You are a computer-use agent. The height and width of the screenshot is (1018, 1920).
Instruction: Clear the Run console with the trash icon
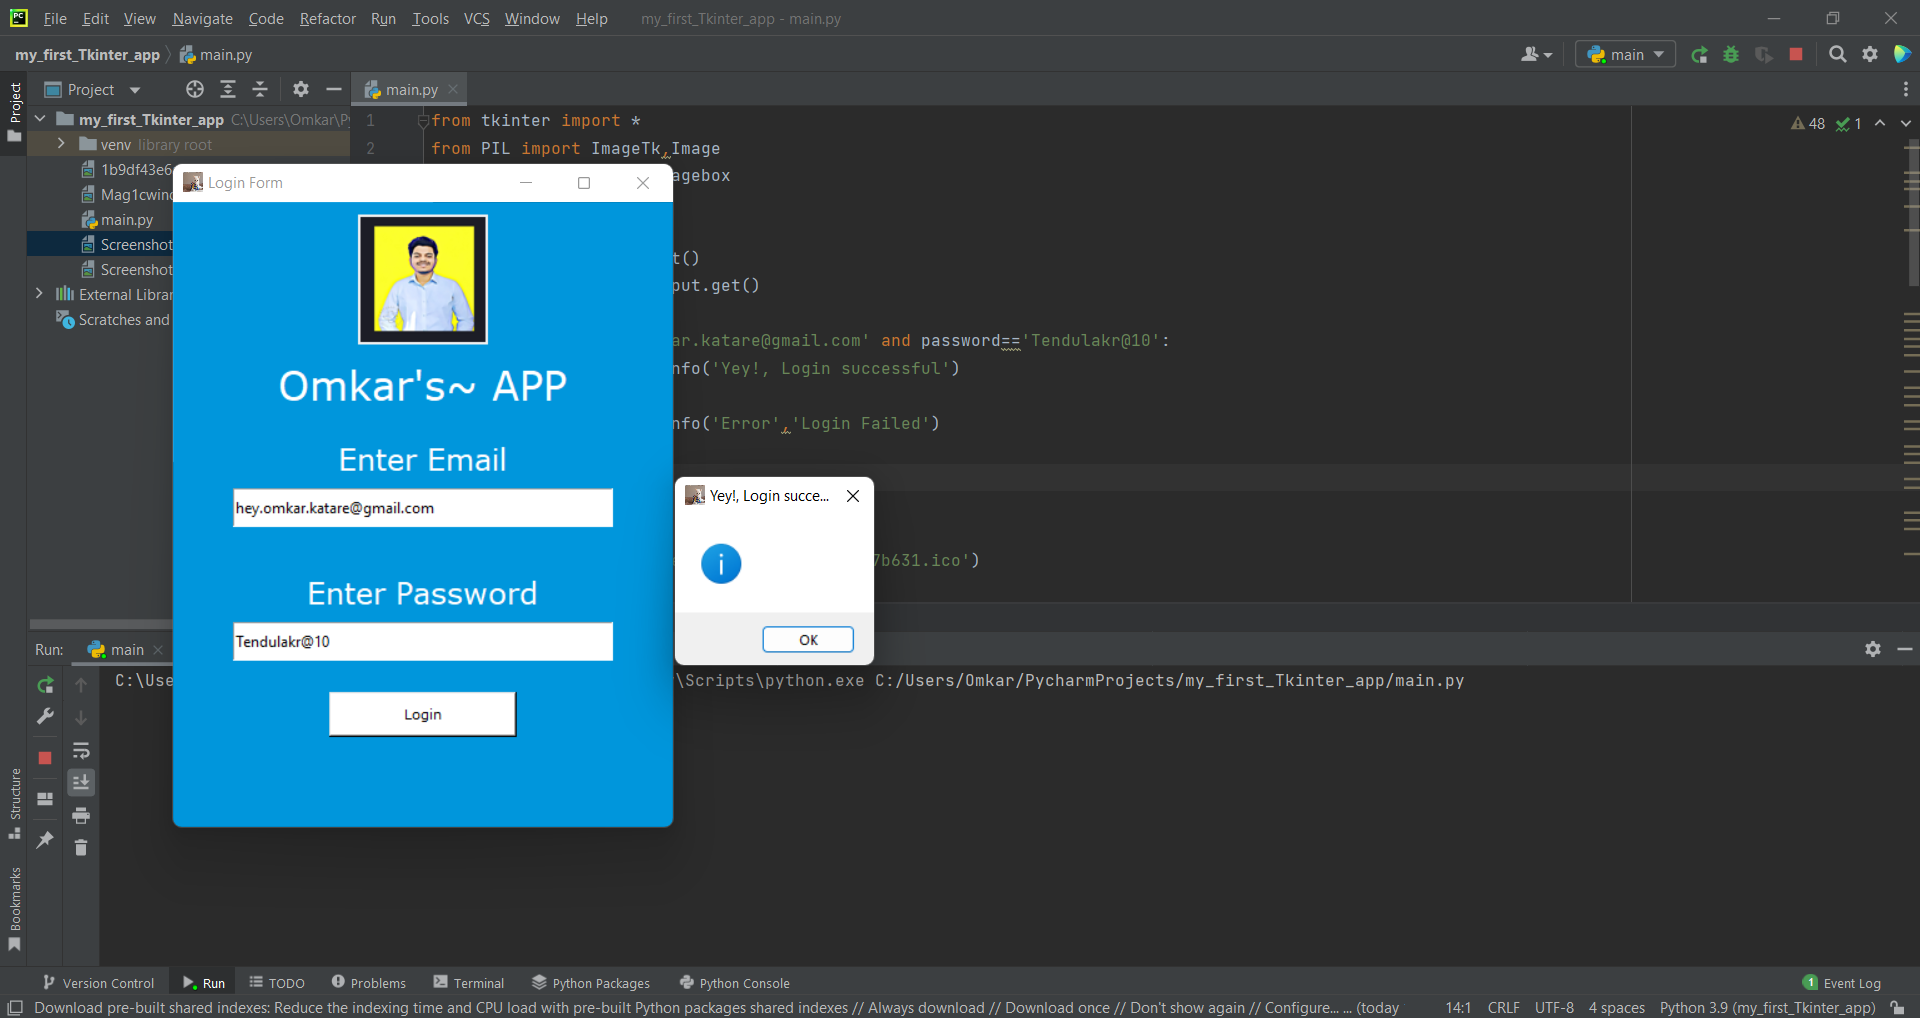(x=80, y=847)
